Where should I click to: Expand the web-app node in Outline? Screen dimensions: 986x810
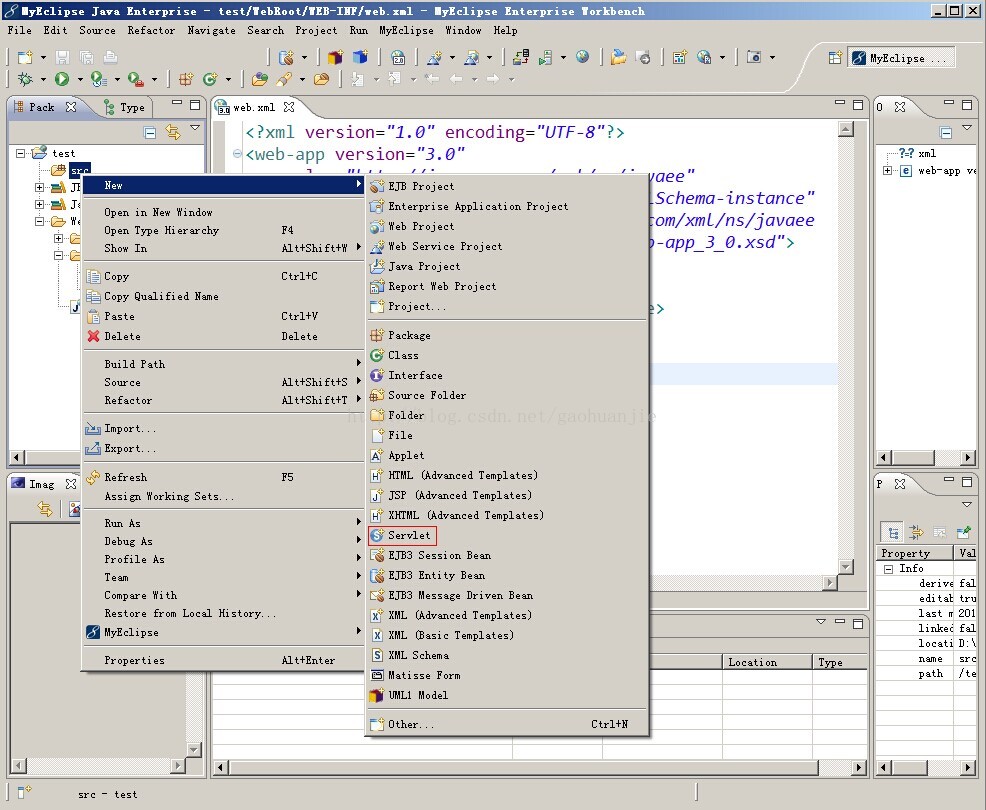(x=887, y=170)
